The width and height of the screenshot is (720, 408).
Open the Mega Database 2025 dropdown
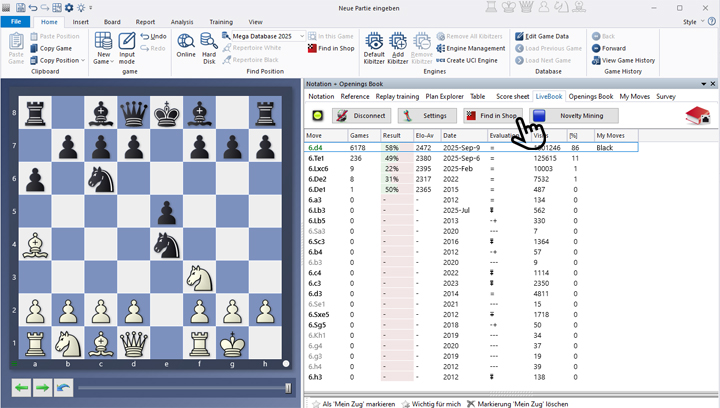pos(301,36)
